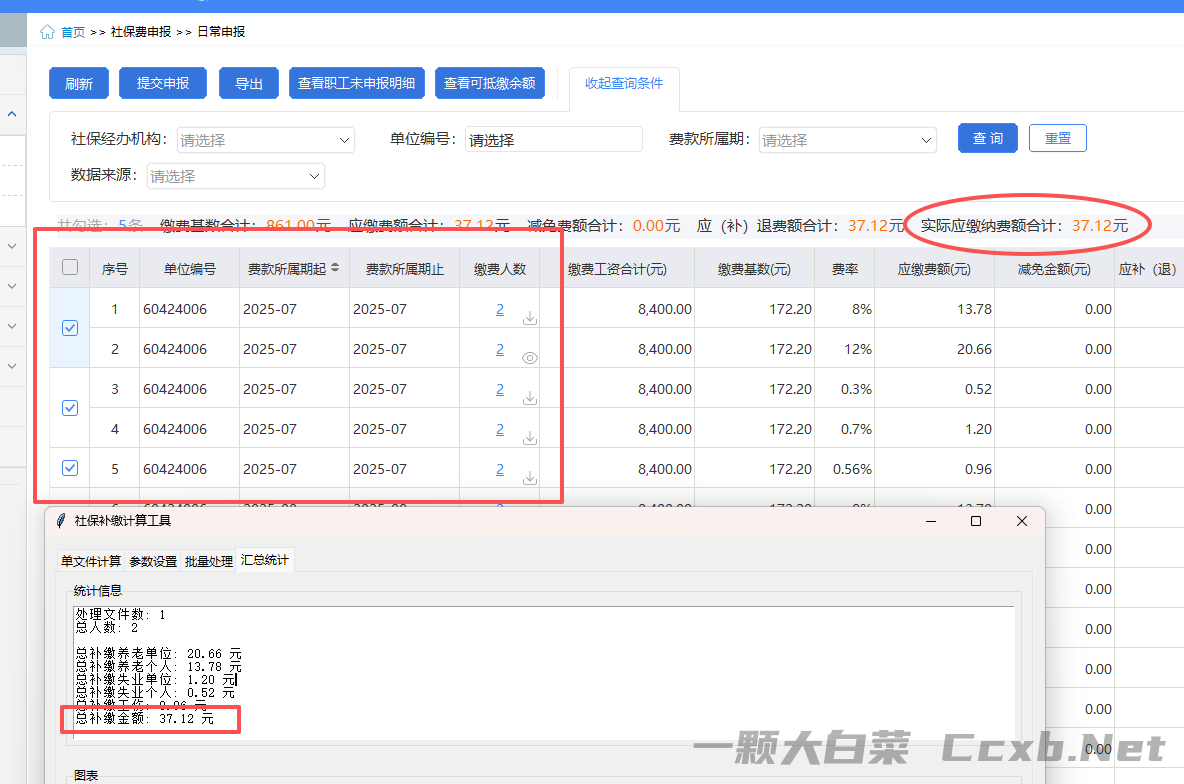Hit the download icon in row 5
Screen dimensions: 1184x784
530,478
